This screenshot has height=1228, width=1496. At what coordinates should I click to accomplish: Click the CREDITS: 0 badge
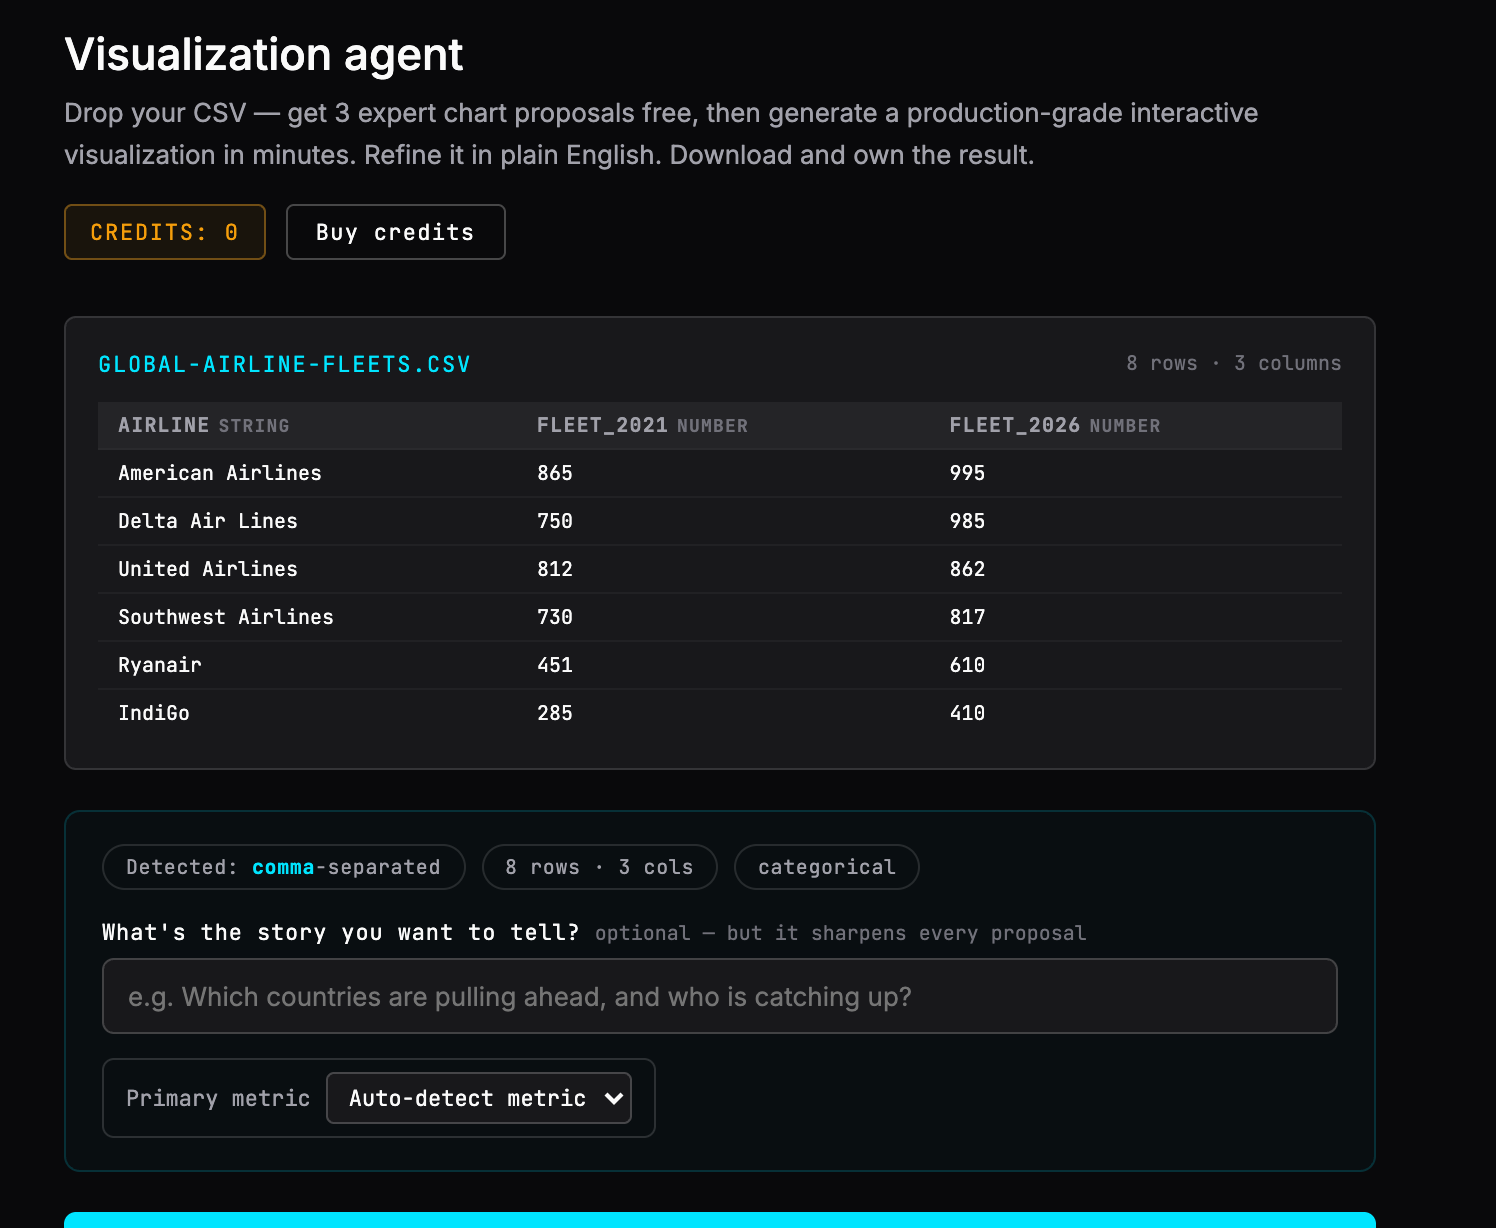point(165,232)
